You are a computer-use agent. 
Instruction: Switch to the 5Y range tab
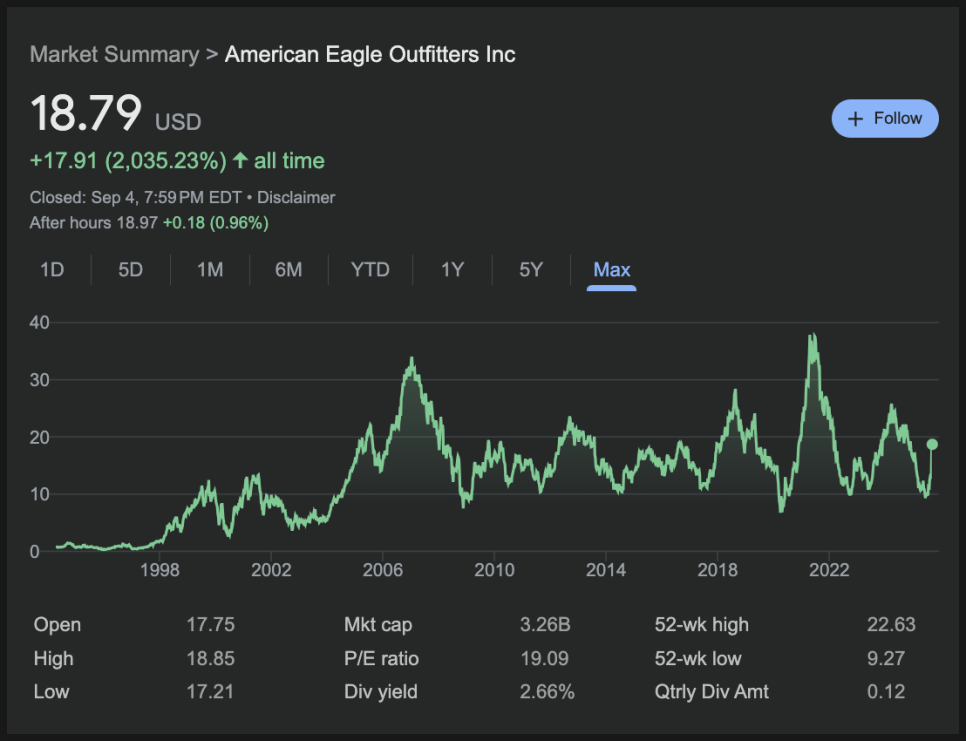tap(531, 270)
